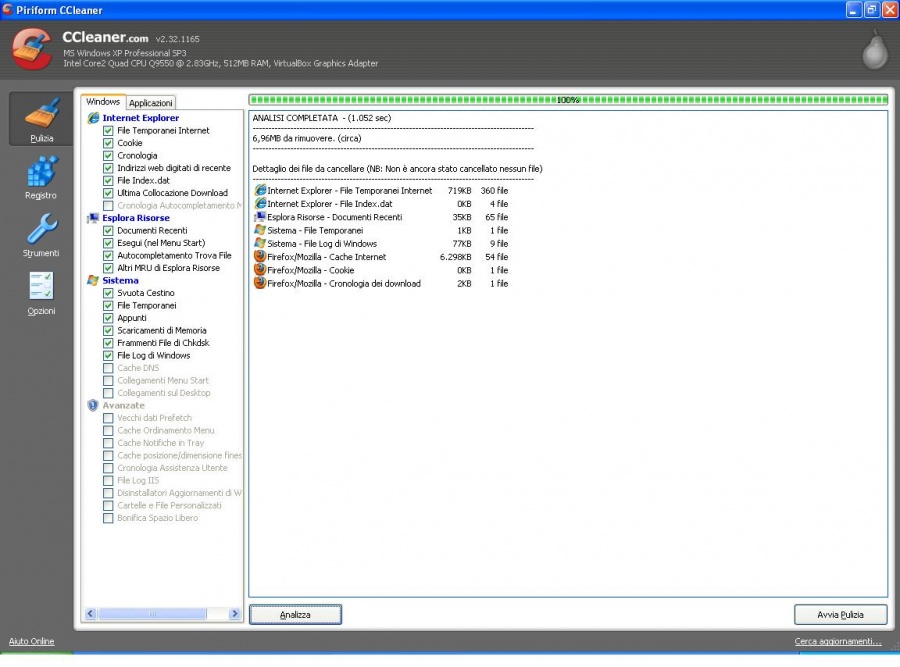Enable Vecchi dati Prefetch checkbox
Image resolution: width=900 pixels, height=667 pixels.
(108, 418)
